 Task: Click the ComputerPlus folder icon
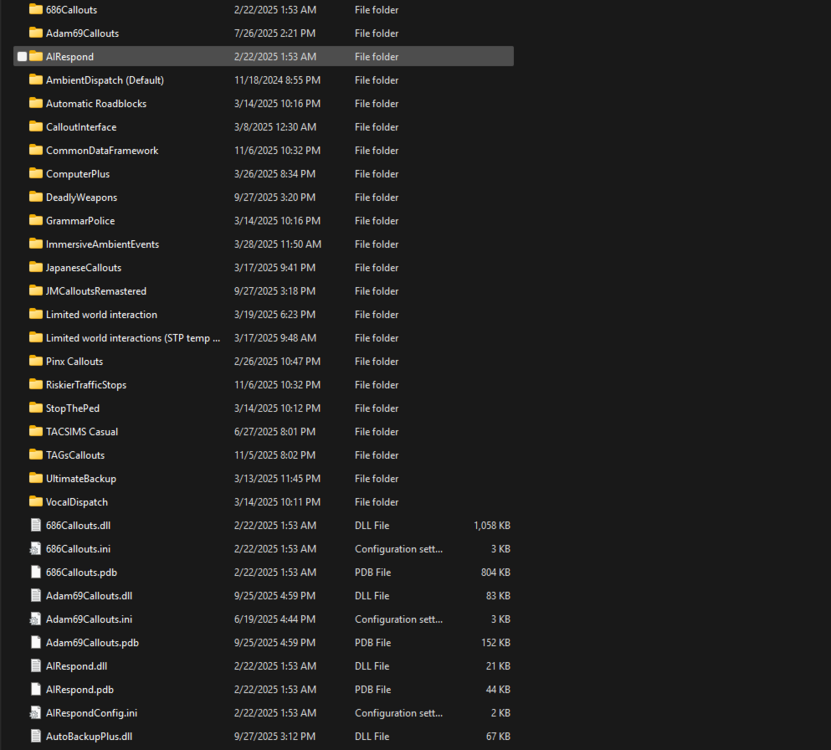[34, 174]
